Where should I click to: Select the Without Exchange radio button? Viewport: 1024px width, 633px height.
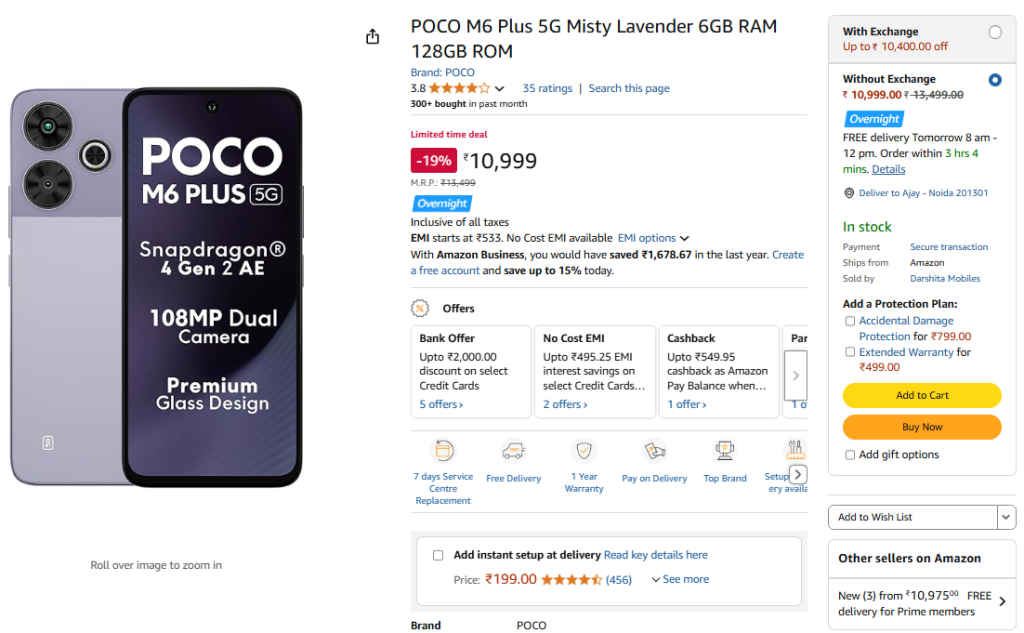tap(996, 80)
